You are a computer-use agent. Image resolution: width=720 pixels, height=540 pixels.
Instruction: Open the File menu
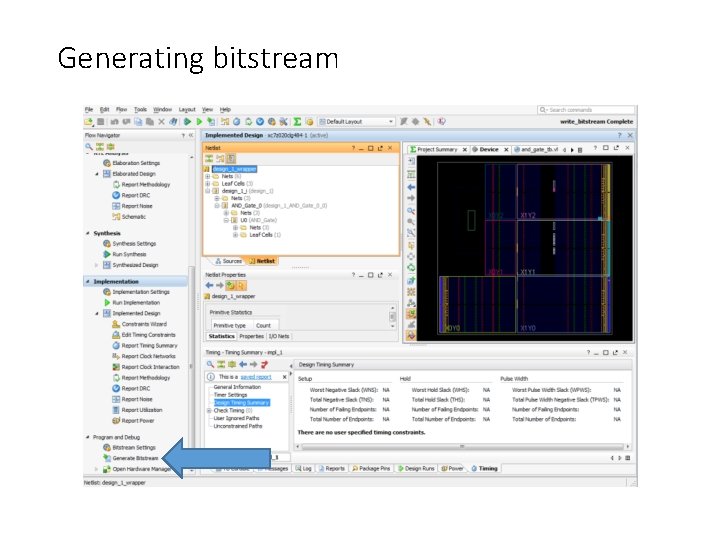[x=89, y=109]
